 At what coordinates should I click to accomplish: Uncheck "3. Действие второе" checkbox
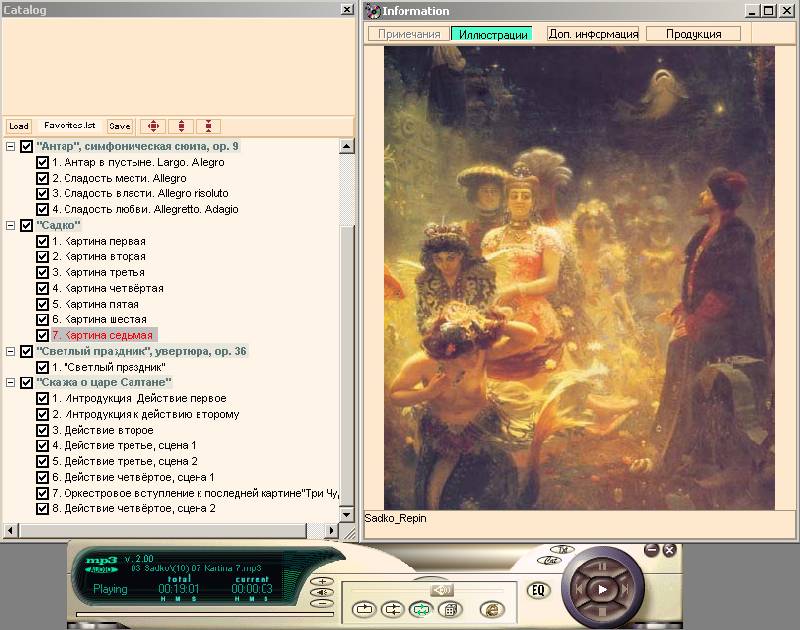click(42, 430)
